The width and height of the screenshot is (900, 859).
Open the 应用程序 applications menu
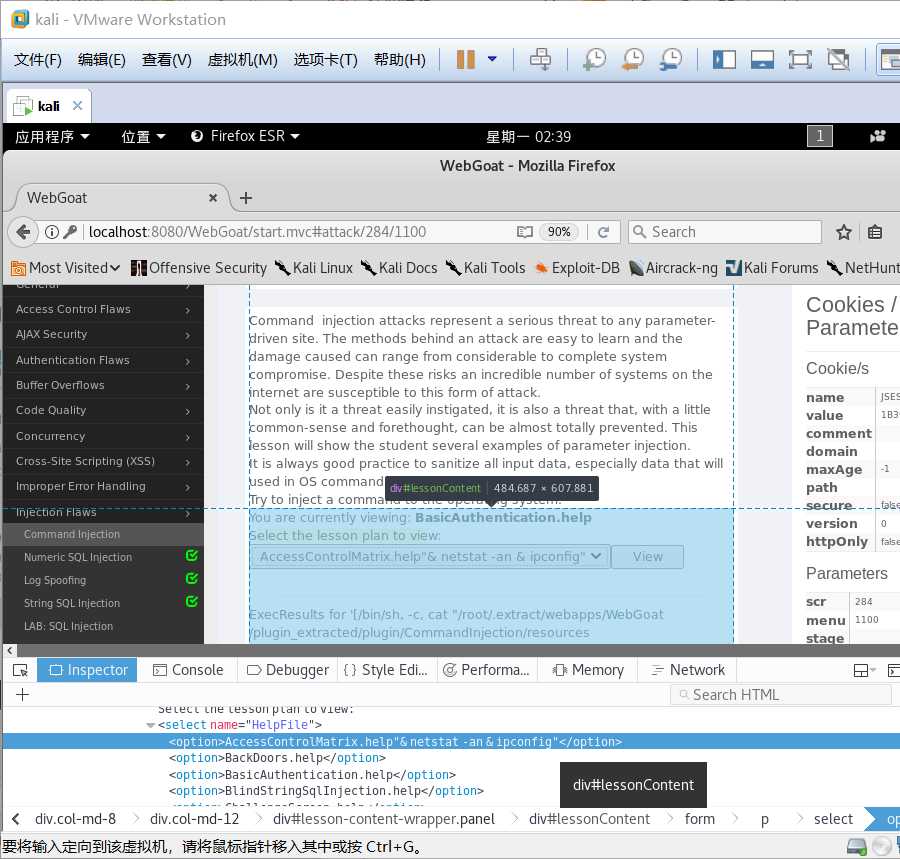click(52, 137)
